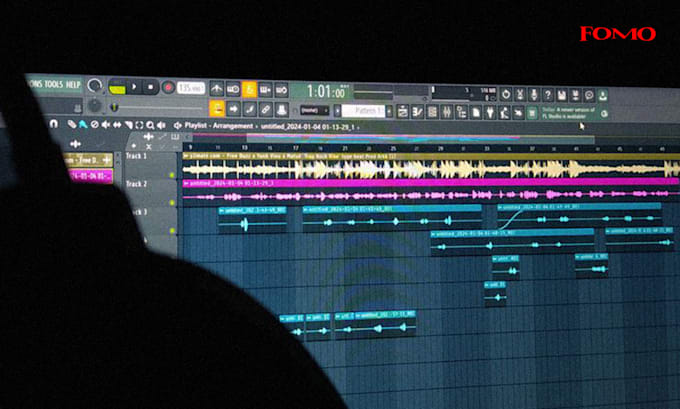Screen dimensions: 680x409
Task: Select the Track 1 header label
Action: (136, 156)
